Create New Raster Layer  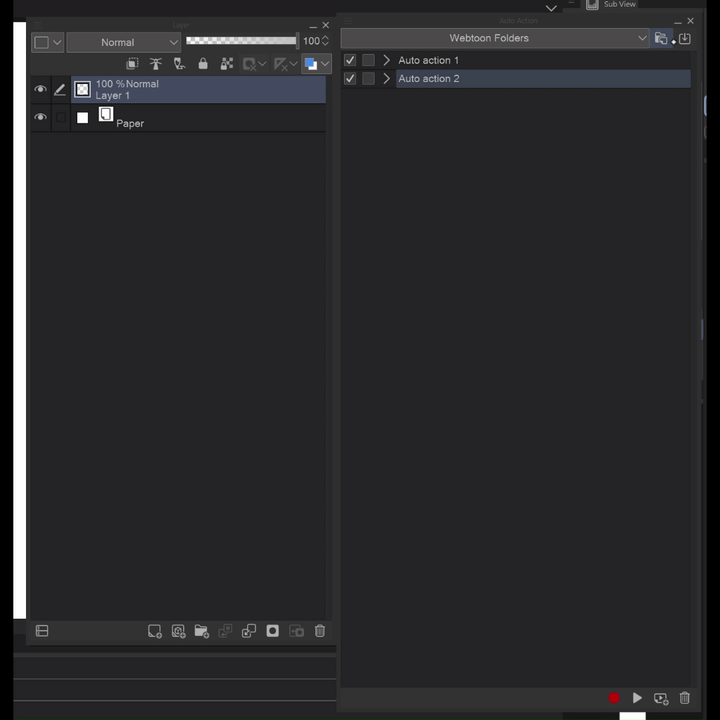tap(155, 631)
